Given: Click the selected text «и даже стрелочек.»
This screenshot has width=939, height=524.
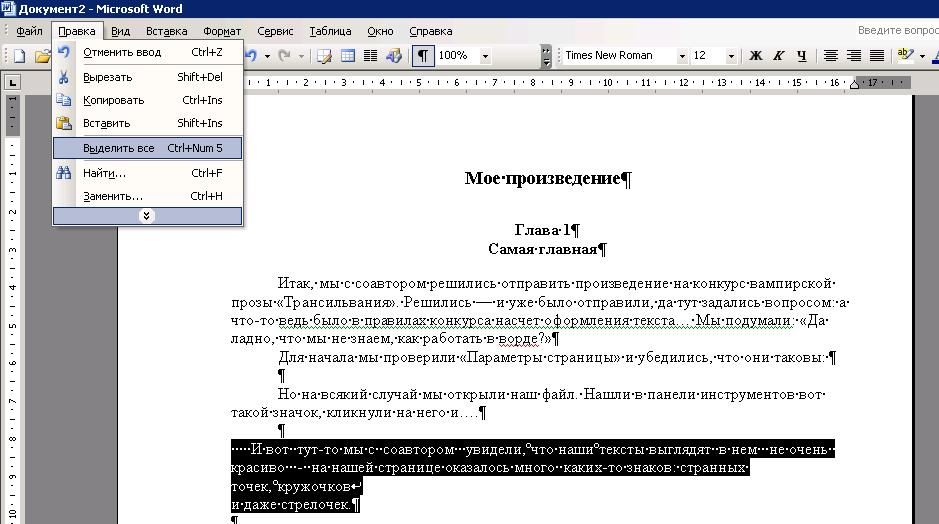Looking at the screenshot, I should (290, 504).
